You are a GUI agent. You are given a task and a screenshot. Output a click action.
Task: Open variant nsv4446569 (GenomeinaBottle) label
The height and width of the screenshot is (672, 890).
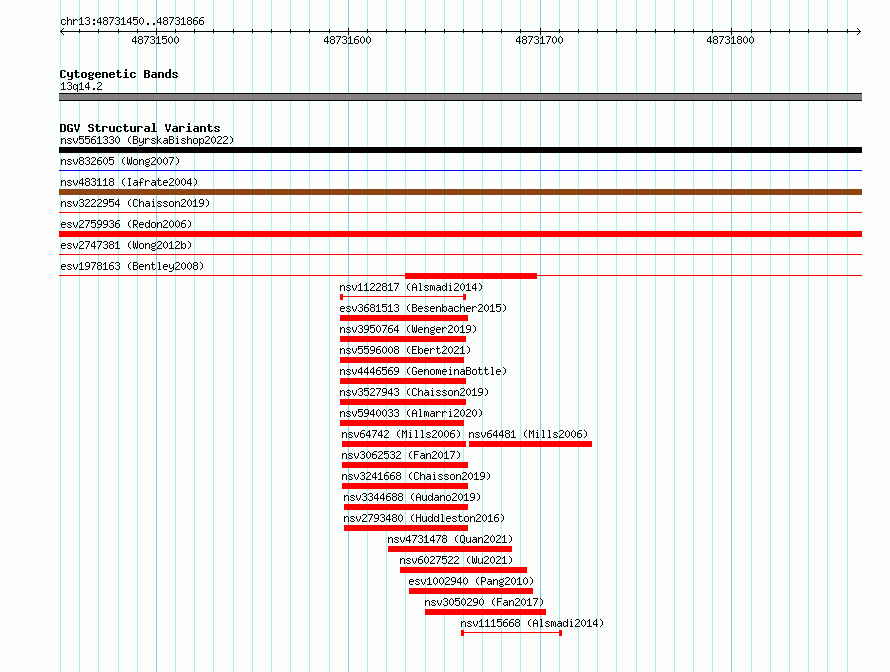[x=423, y=371]
